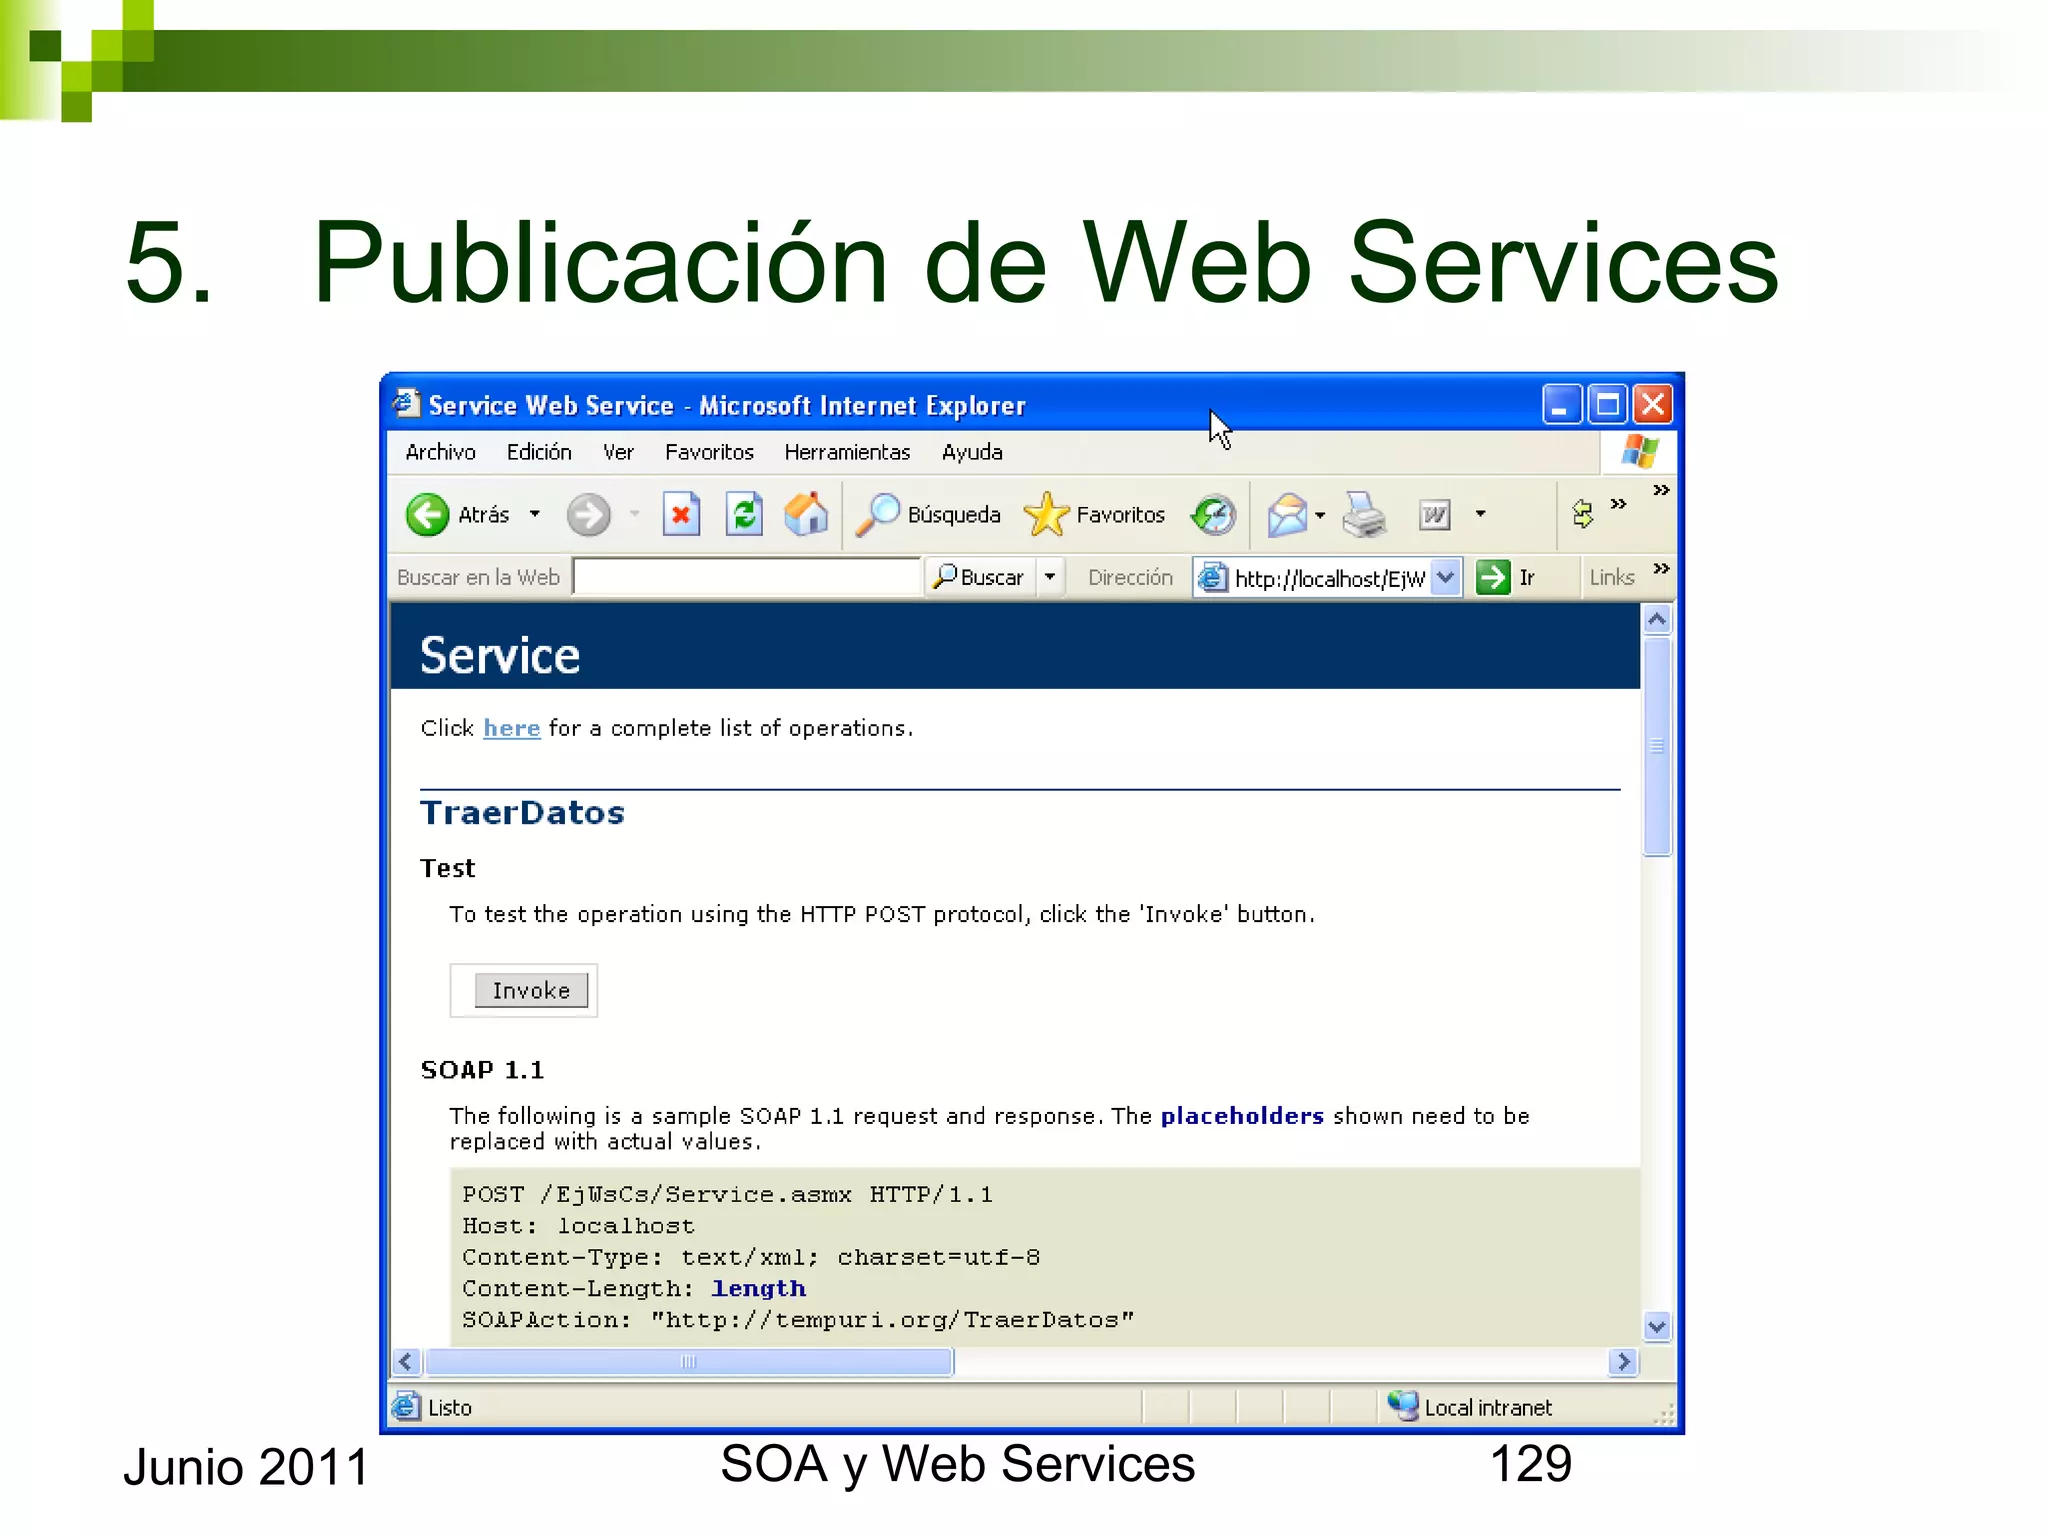Click the green Ir go arrow
This screenshot has width=2048, height=1536.
pyautogui.click(x=1493, y=577)
